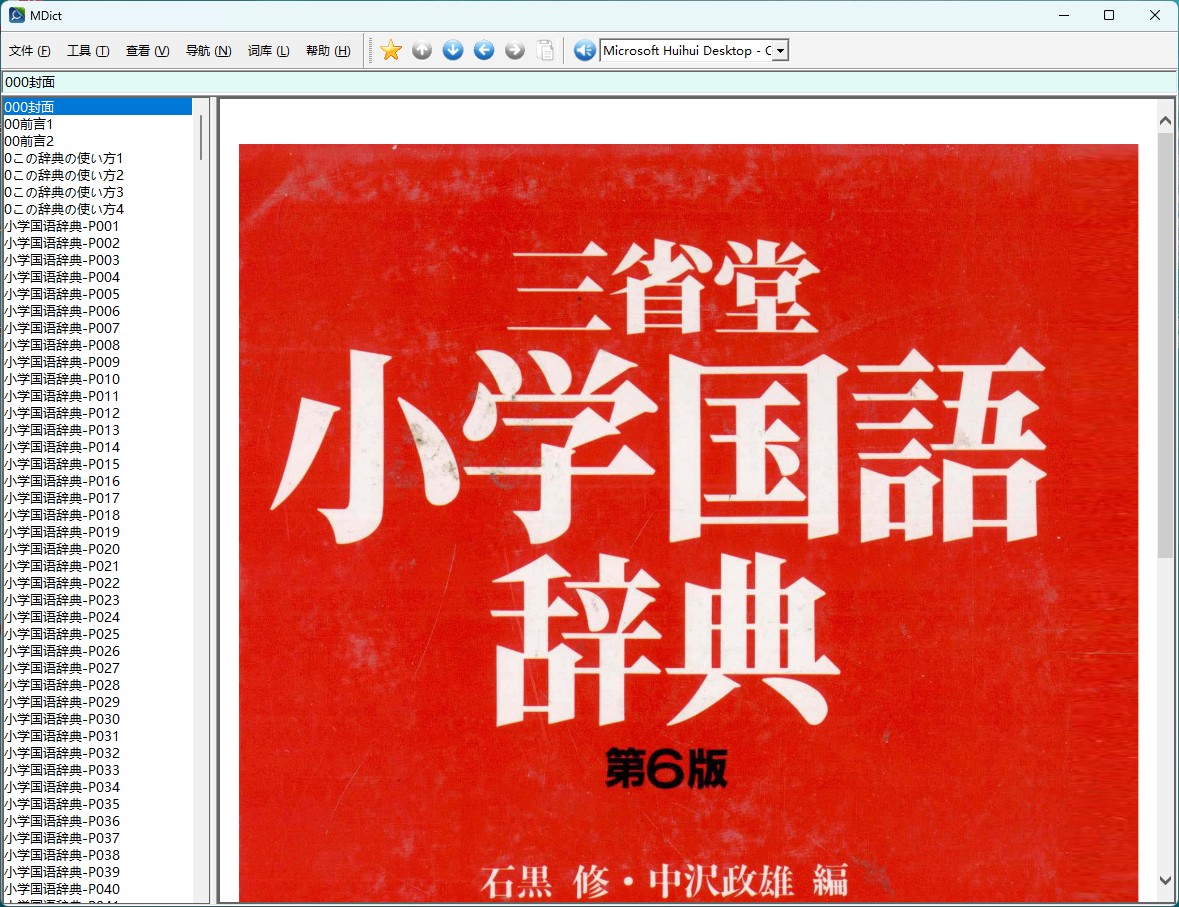1179x907 pixels.
Task: Open page 小学国语辞典-P020
Action: point(98,549)
